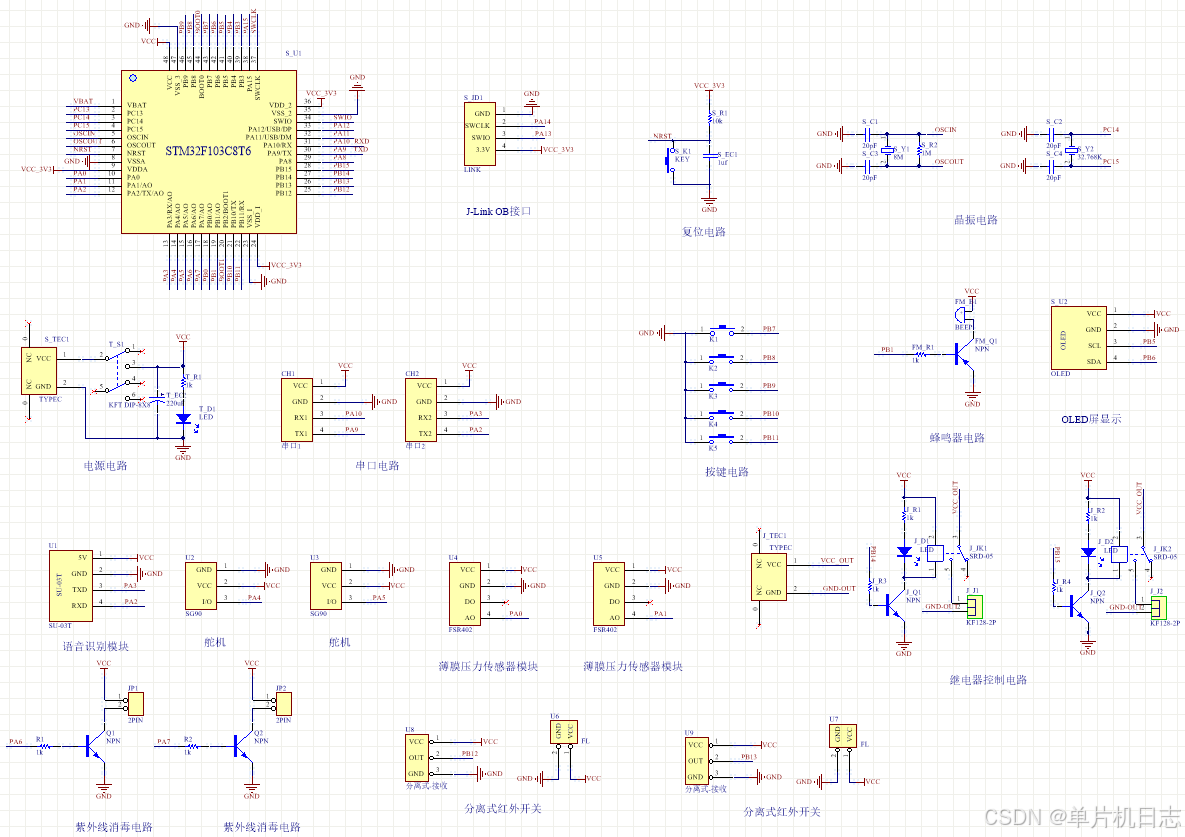The width and height of the screenshot is (1185, 837).
Task: Select the U3 SG90 servo connector
Action: pyautogui.click(x=325, y=585)
